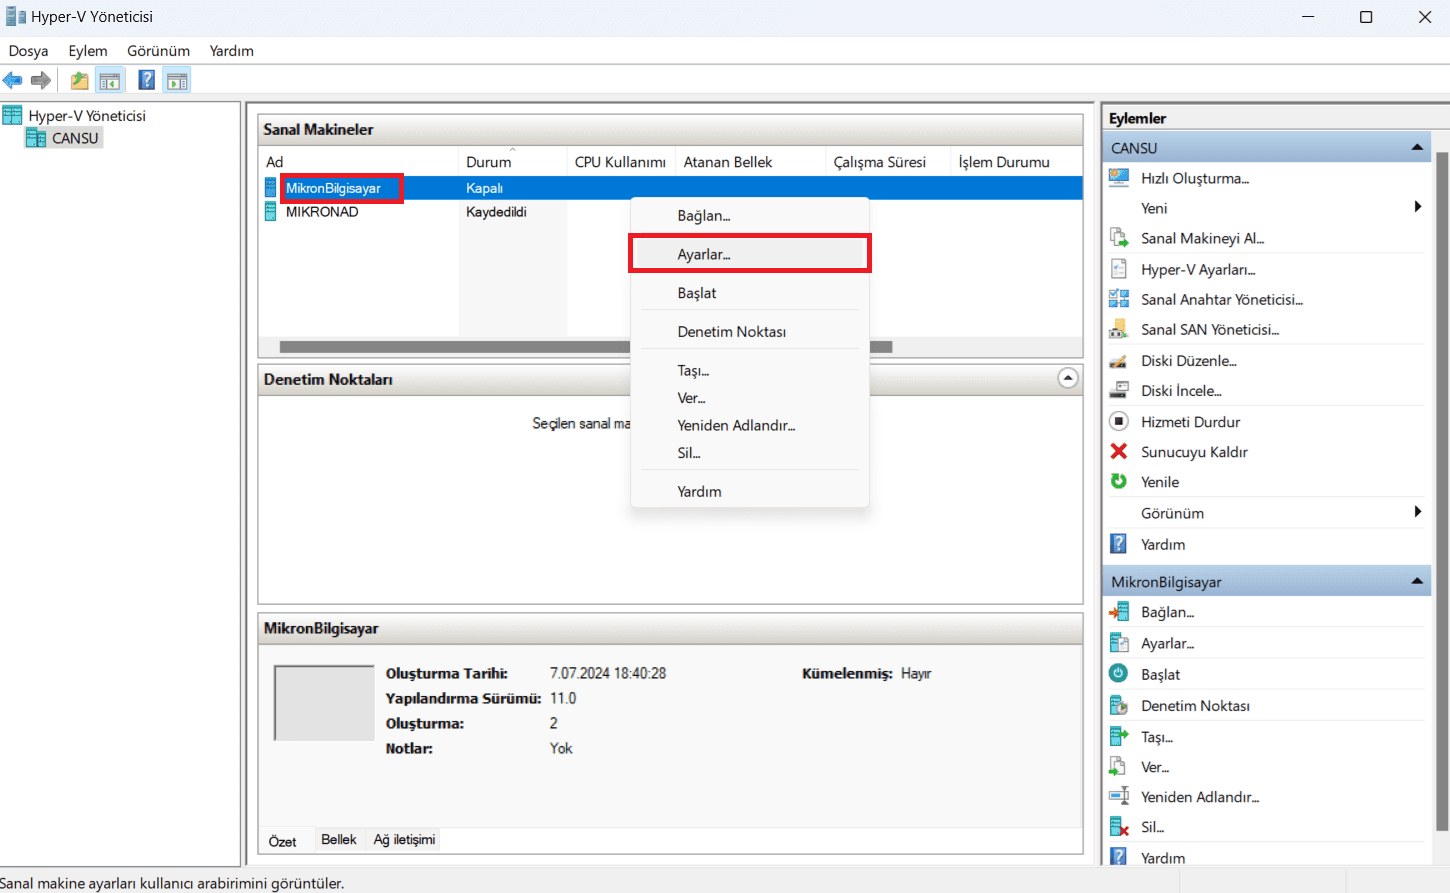This screenshot has height=893, width=1450.
Task: Click the Forward arrow toolbar icon
Action: click(x=41, y=81)
